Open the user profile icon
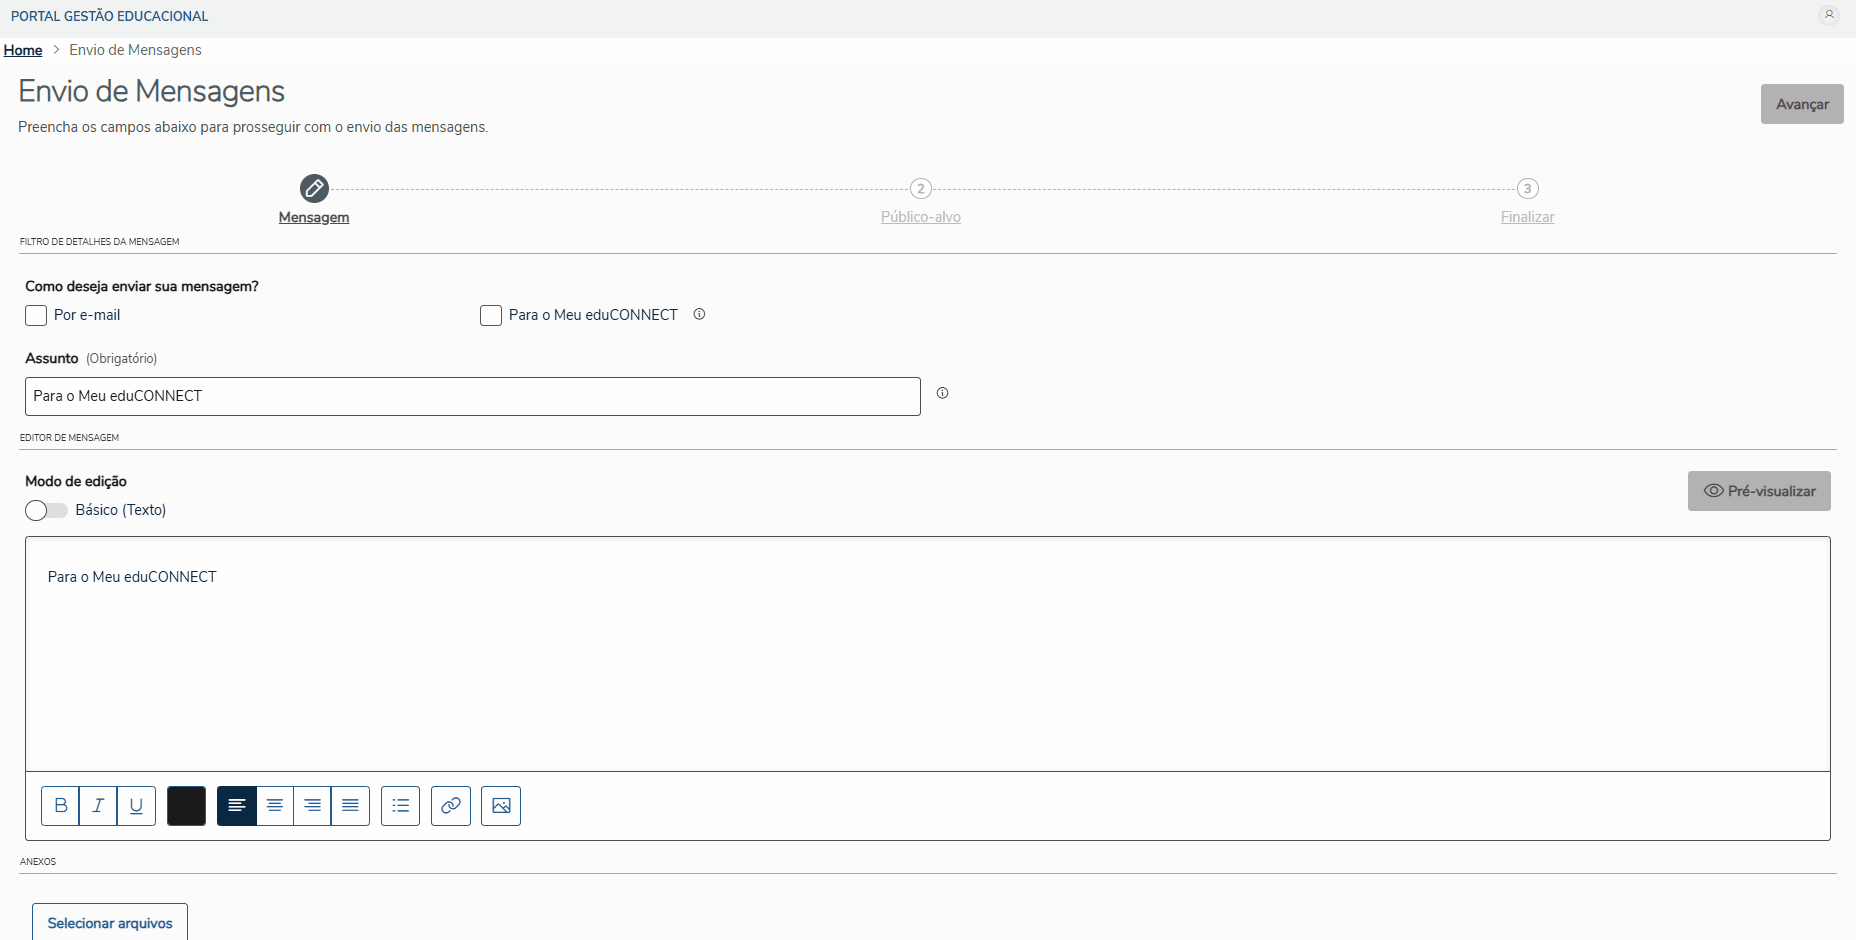The width and height of the screenshot is (1856, 940). 1829,15
